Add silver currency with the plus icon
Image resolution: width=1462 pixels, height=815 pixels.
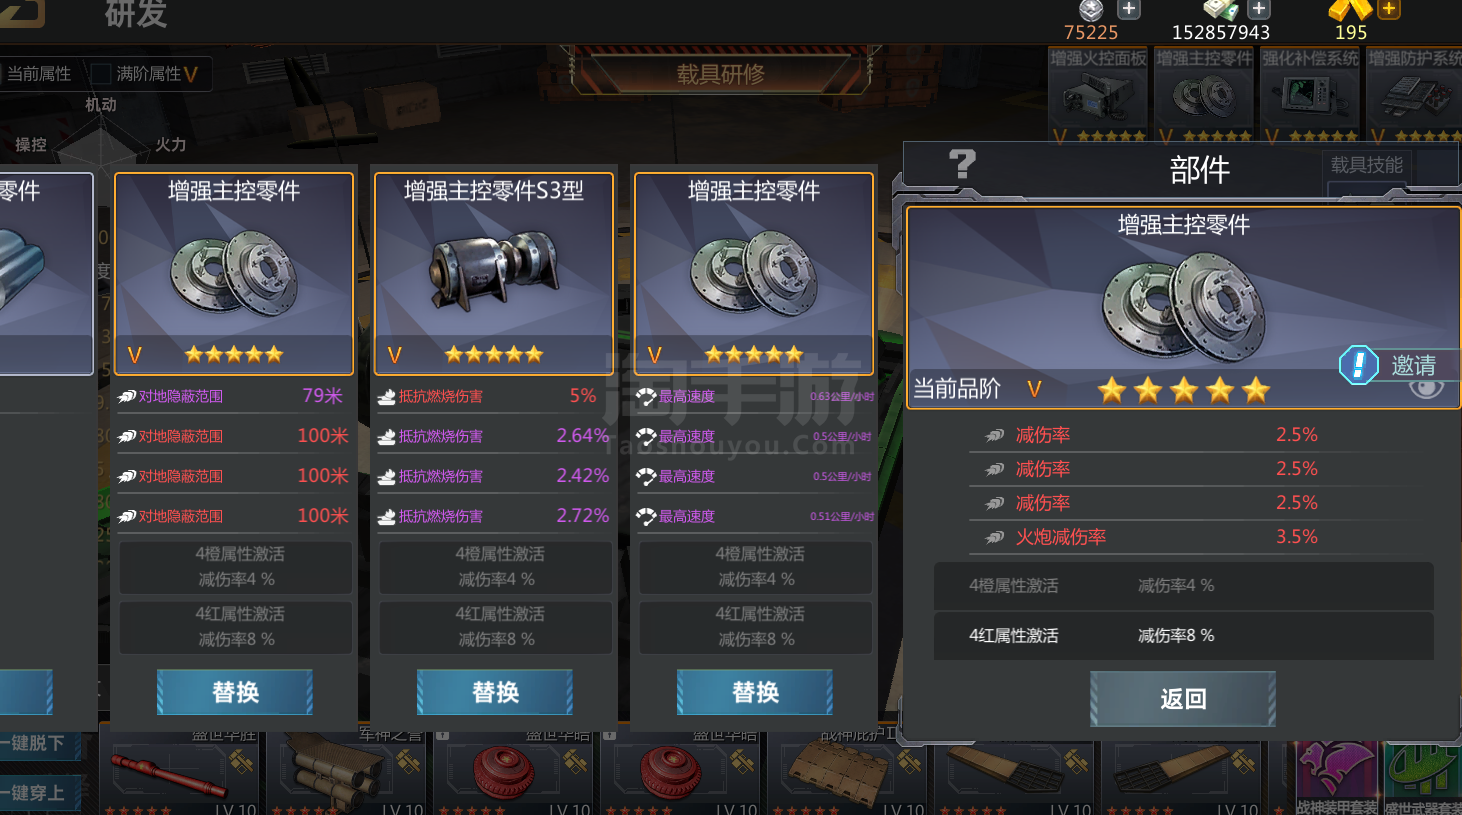click(x=1129, y=9)
